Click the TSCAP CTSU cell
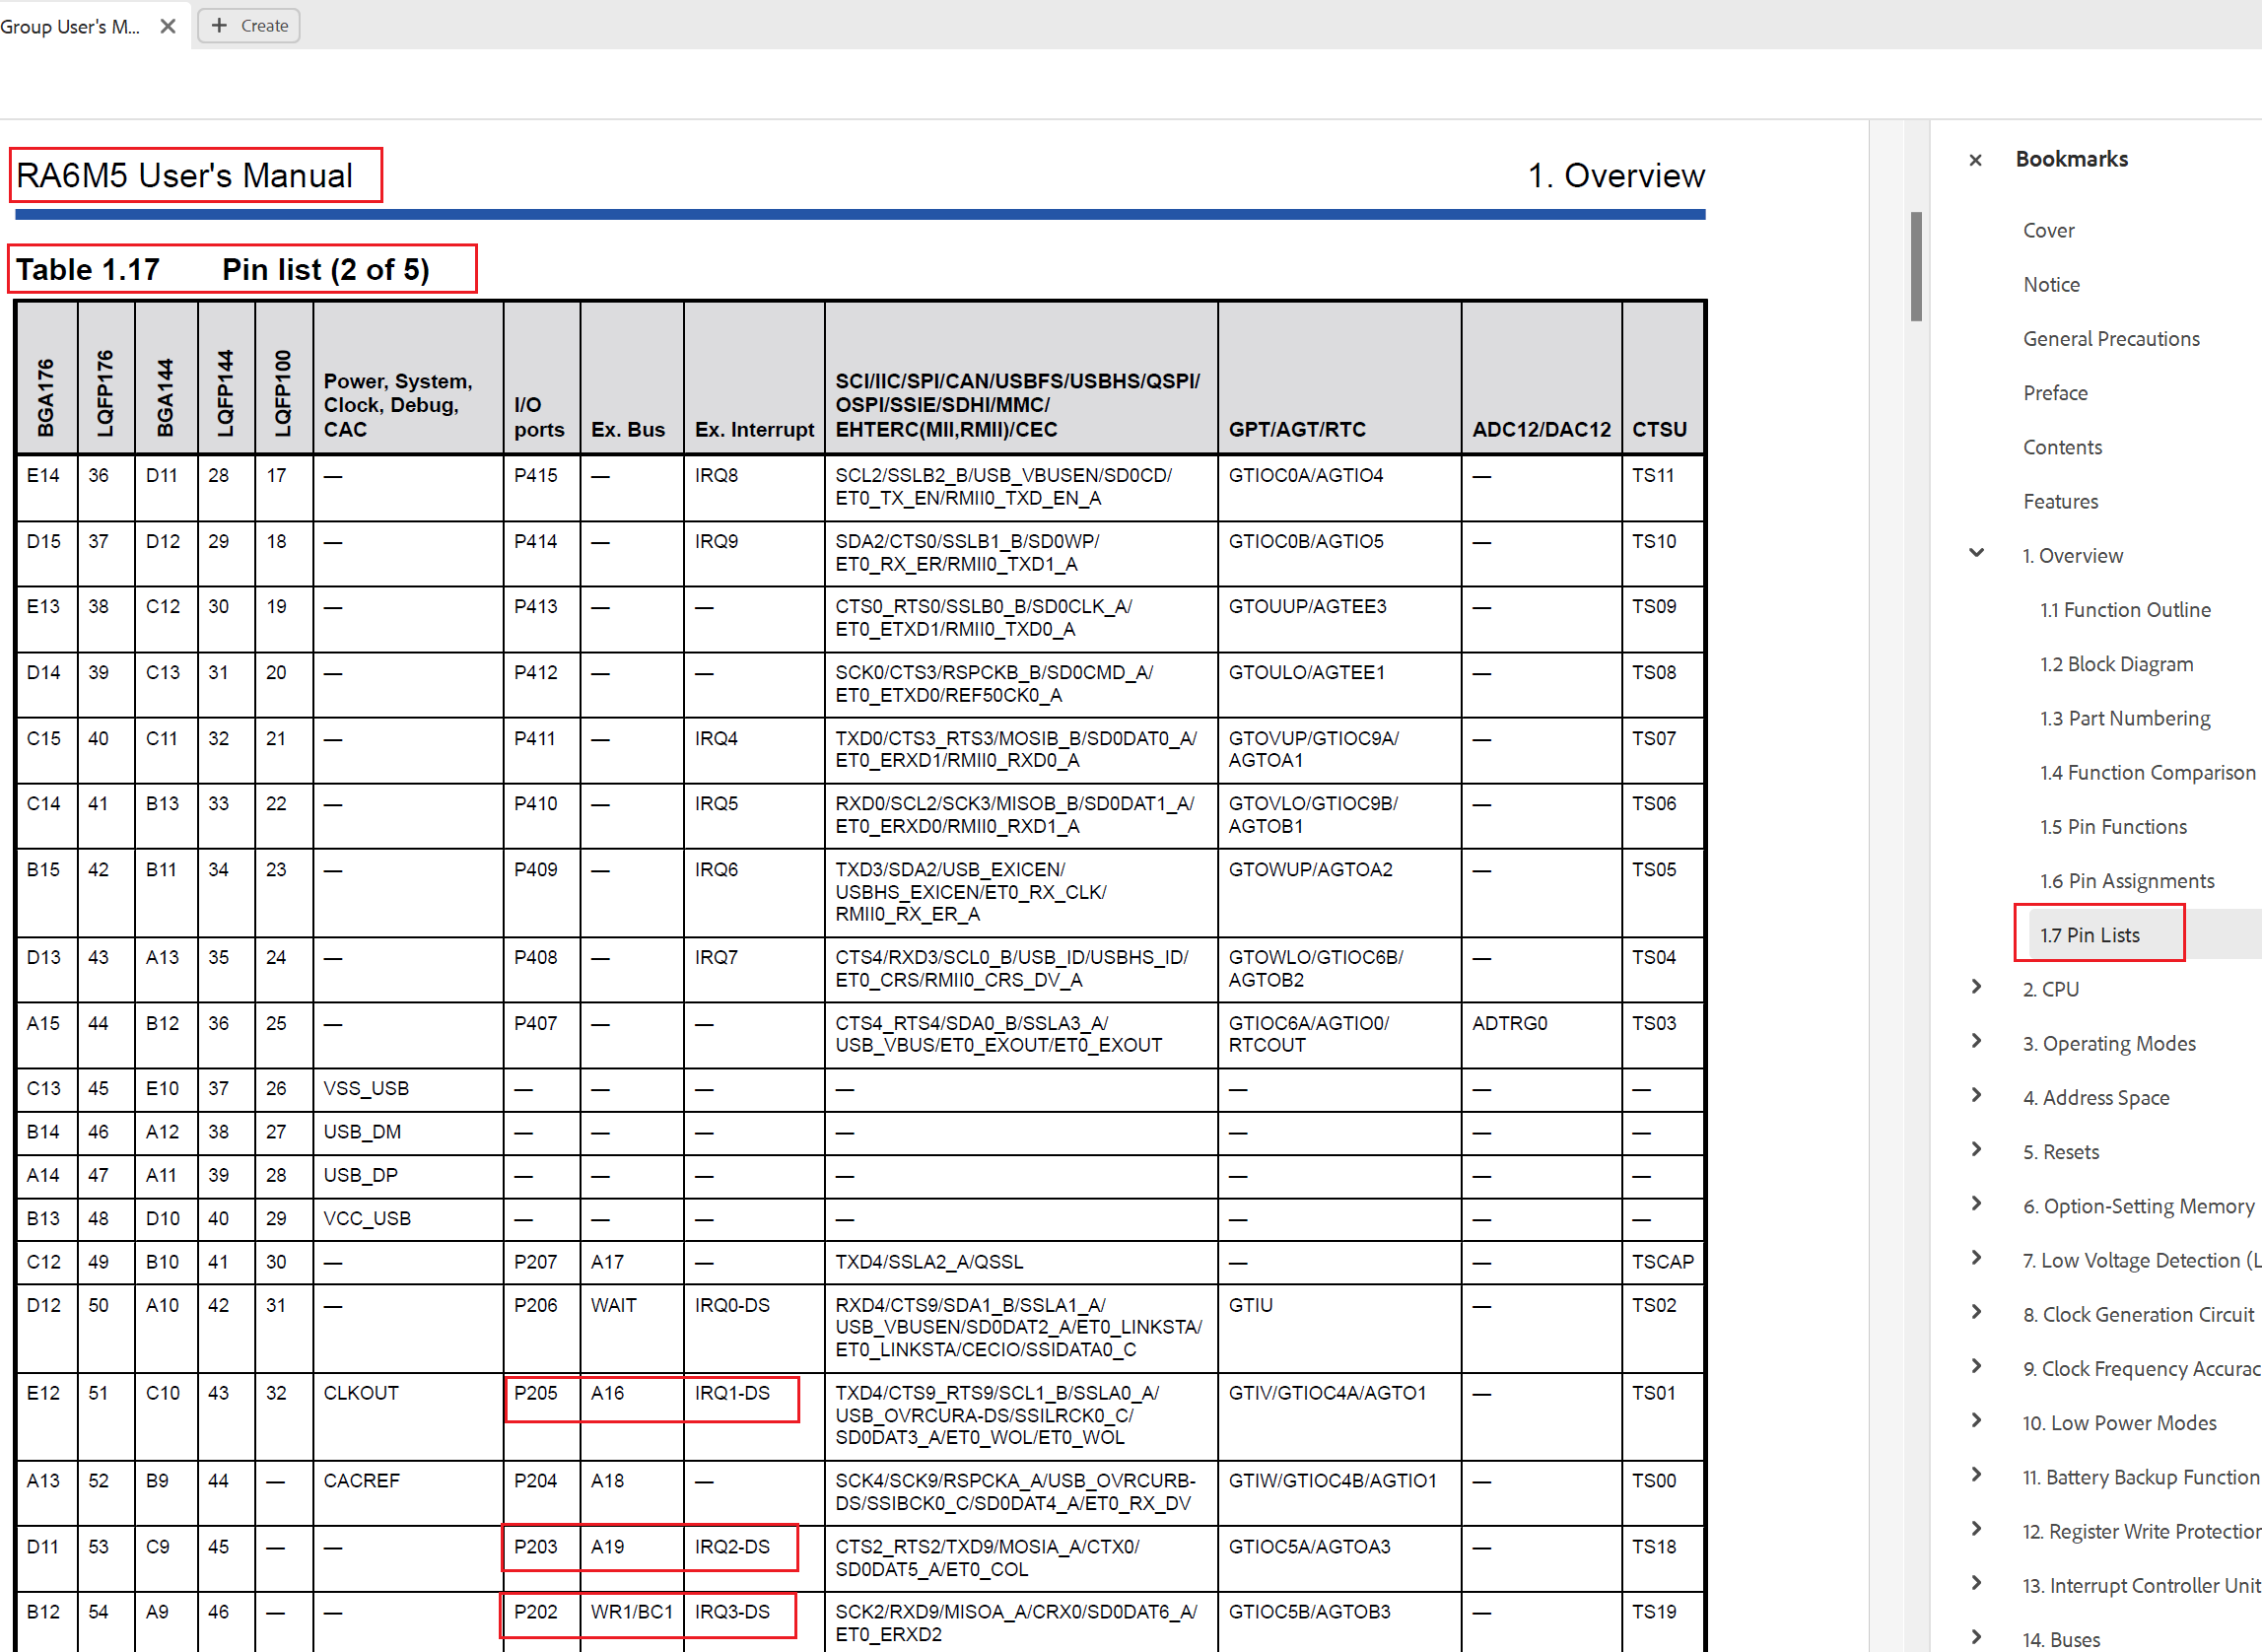The image size is (2262, 1652). coord(1663,1262)
